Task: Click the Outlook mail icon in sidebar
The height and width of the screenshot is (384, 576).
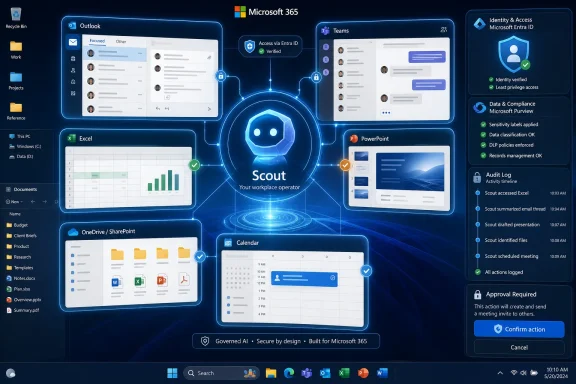Action: click(x=73, y=42)
